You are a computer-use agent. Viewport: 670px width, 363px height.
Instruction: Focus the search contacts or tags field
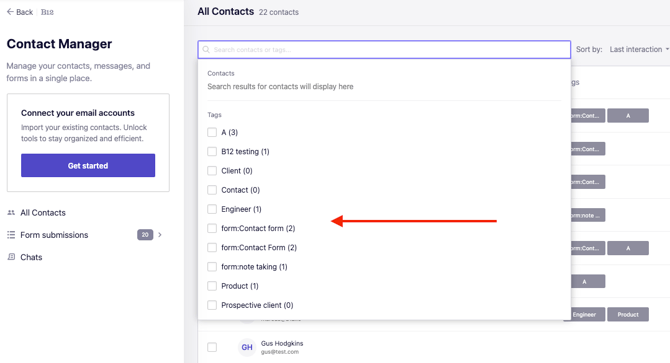384,50
